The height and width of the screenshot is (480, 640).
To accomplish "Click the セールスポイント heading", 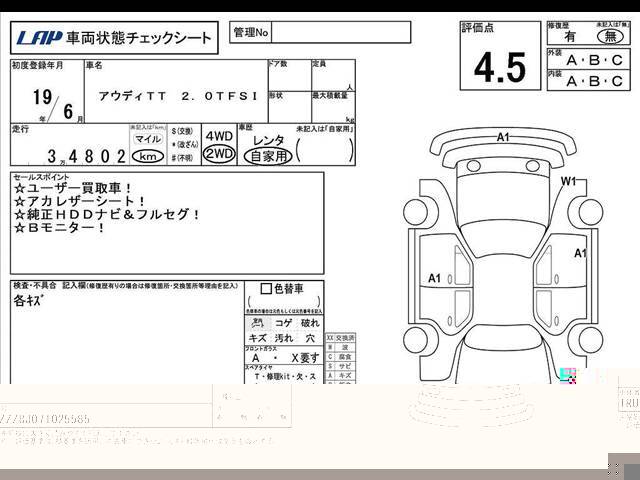I will point(41,177).
